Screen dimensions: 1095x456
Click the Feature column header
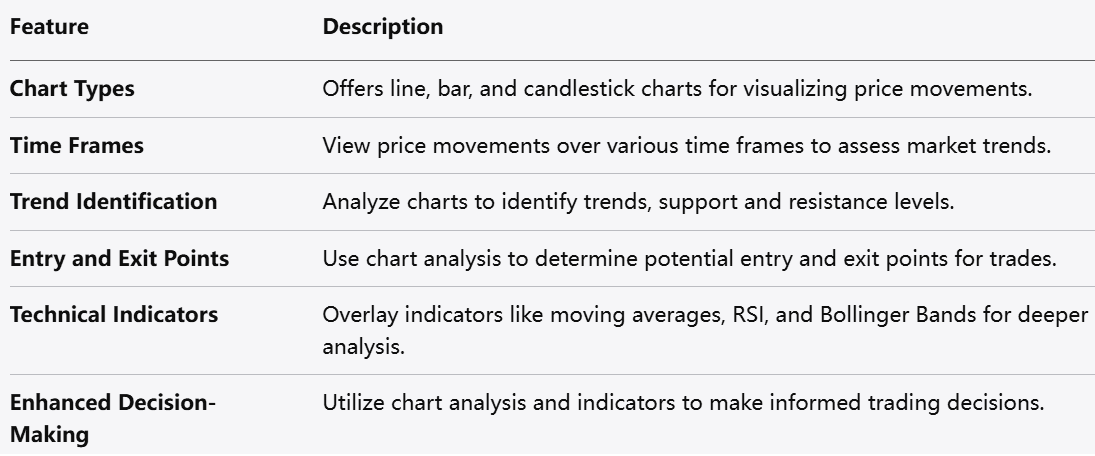pyautogui.click(x=49, y=28)
